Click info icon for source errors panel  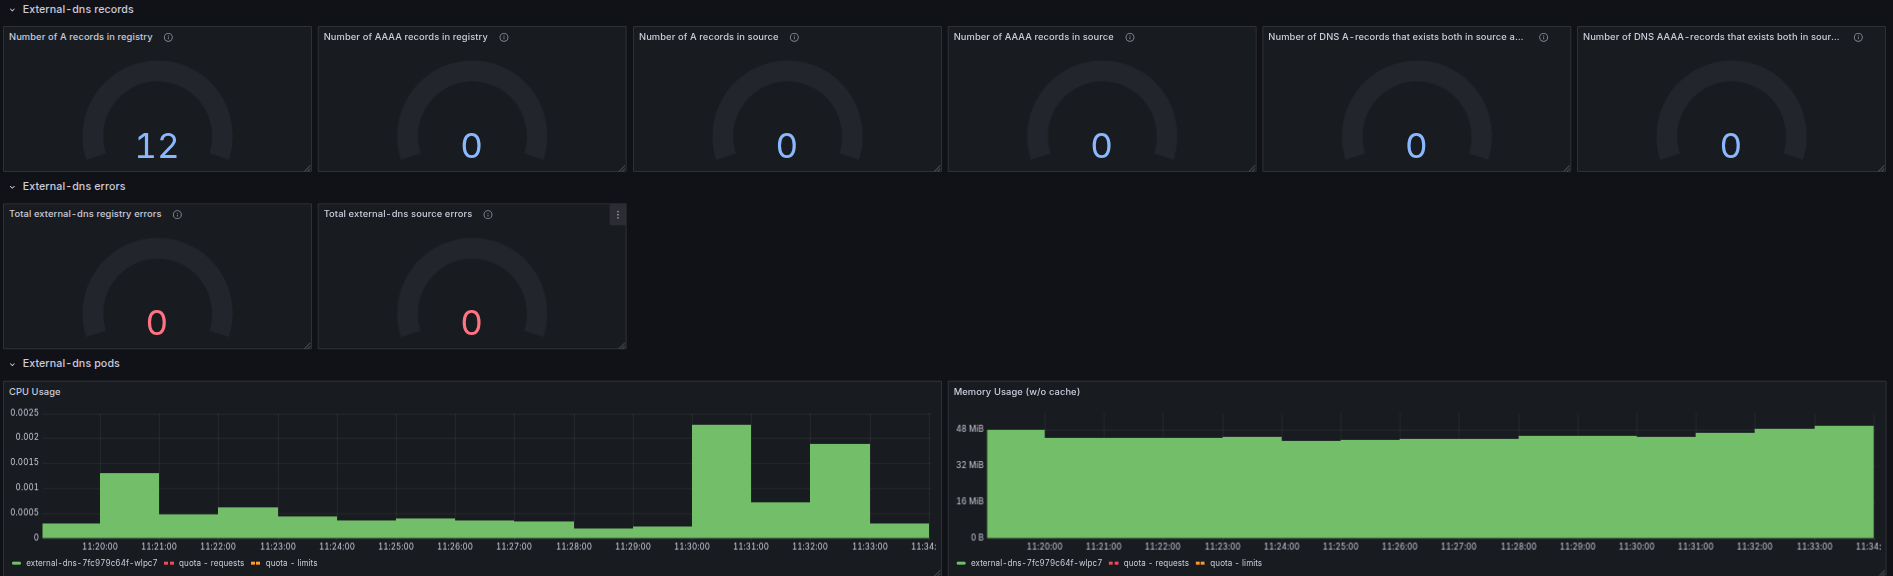pos(488,215)
